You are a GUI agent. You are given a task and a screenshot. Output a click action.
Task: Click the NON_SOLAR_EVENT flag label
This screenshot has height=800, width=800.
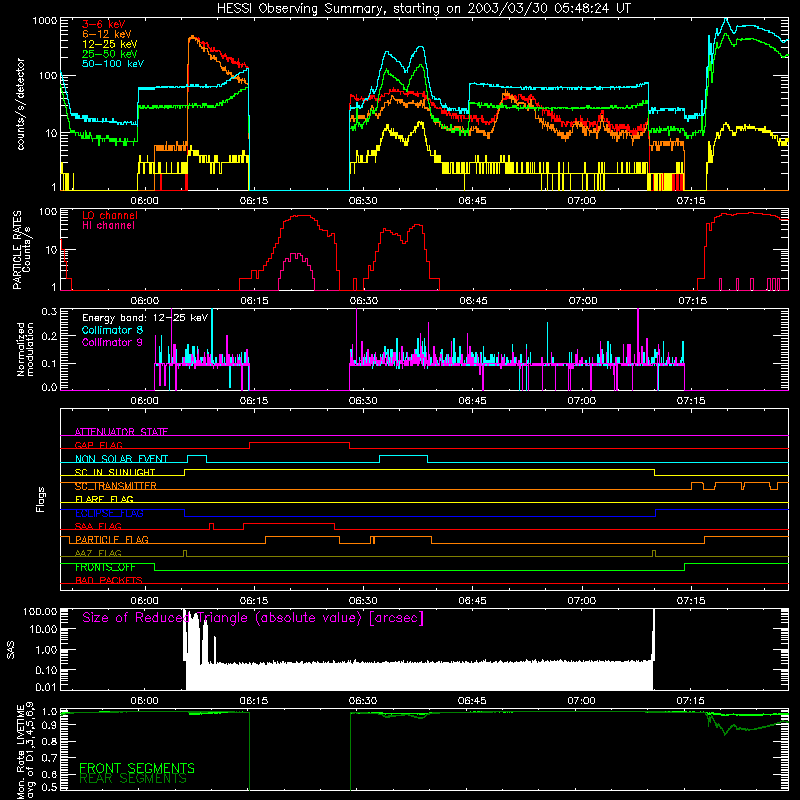(x=121, y=459)
